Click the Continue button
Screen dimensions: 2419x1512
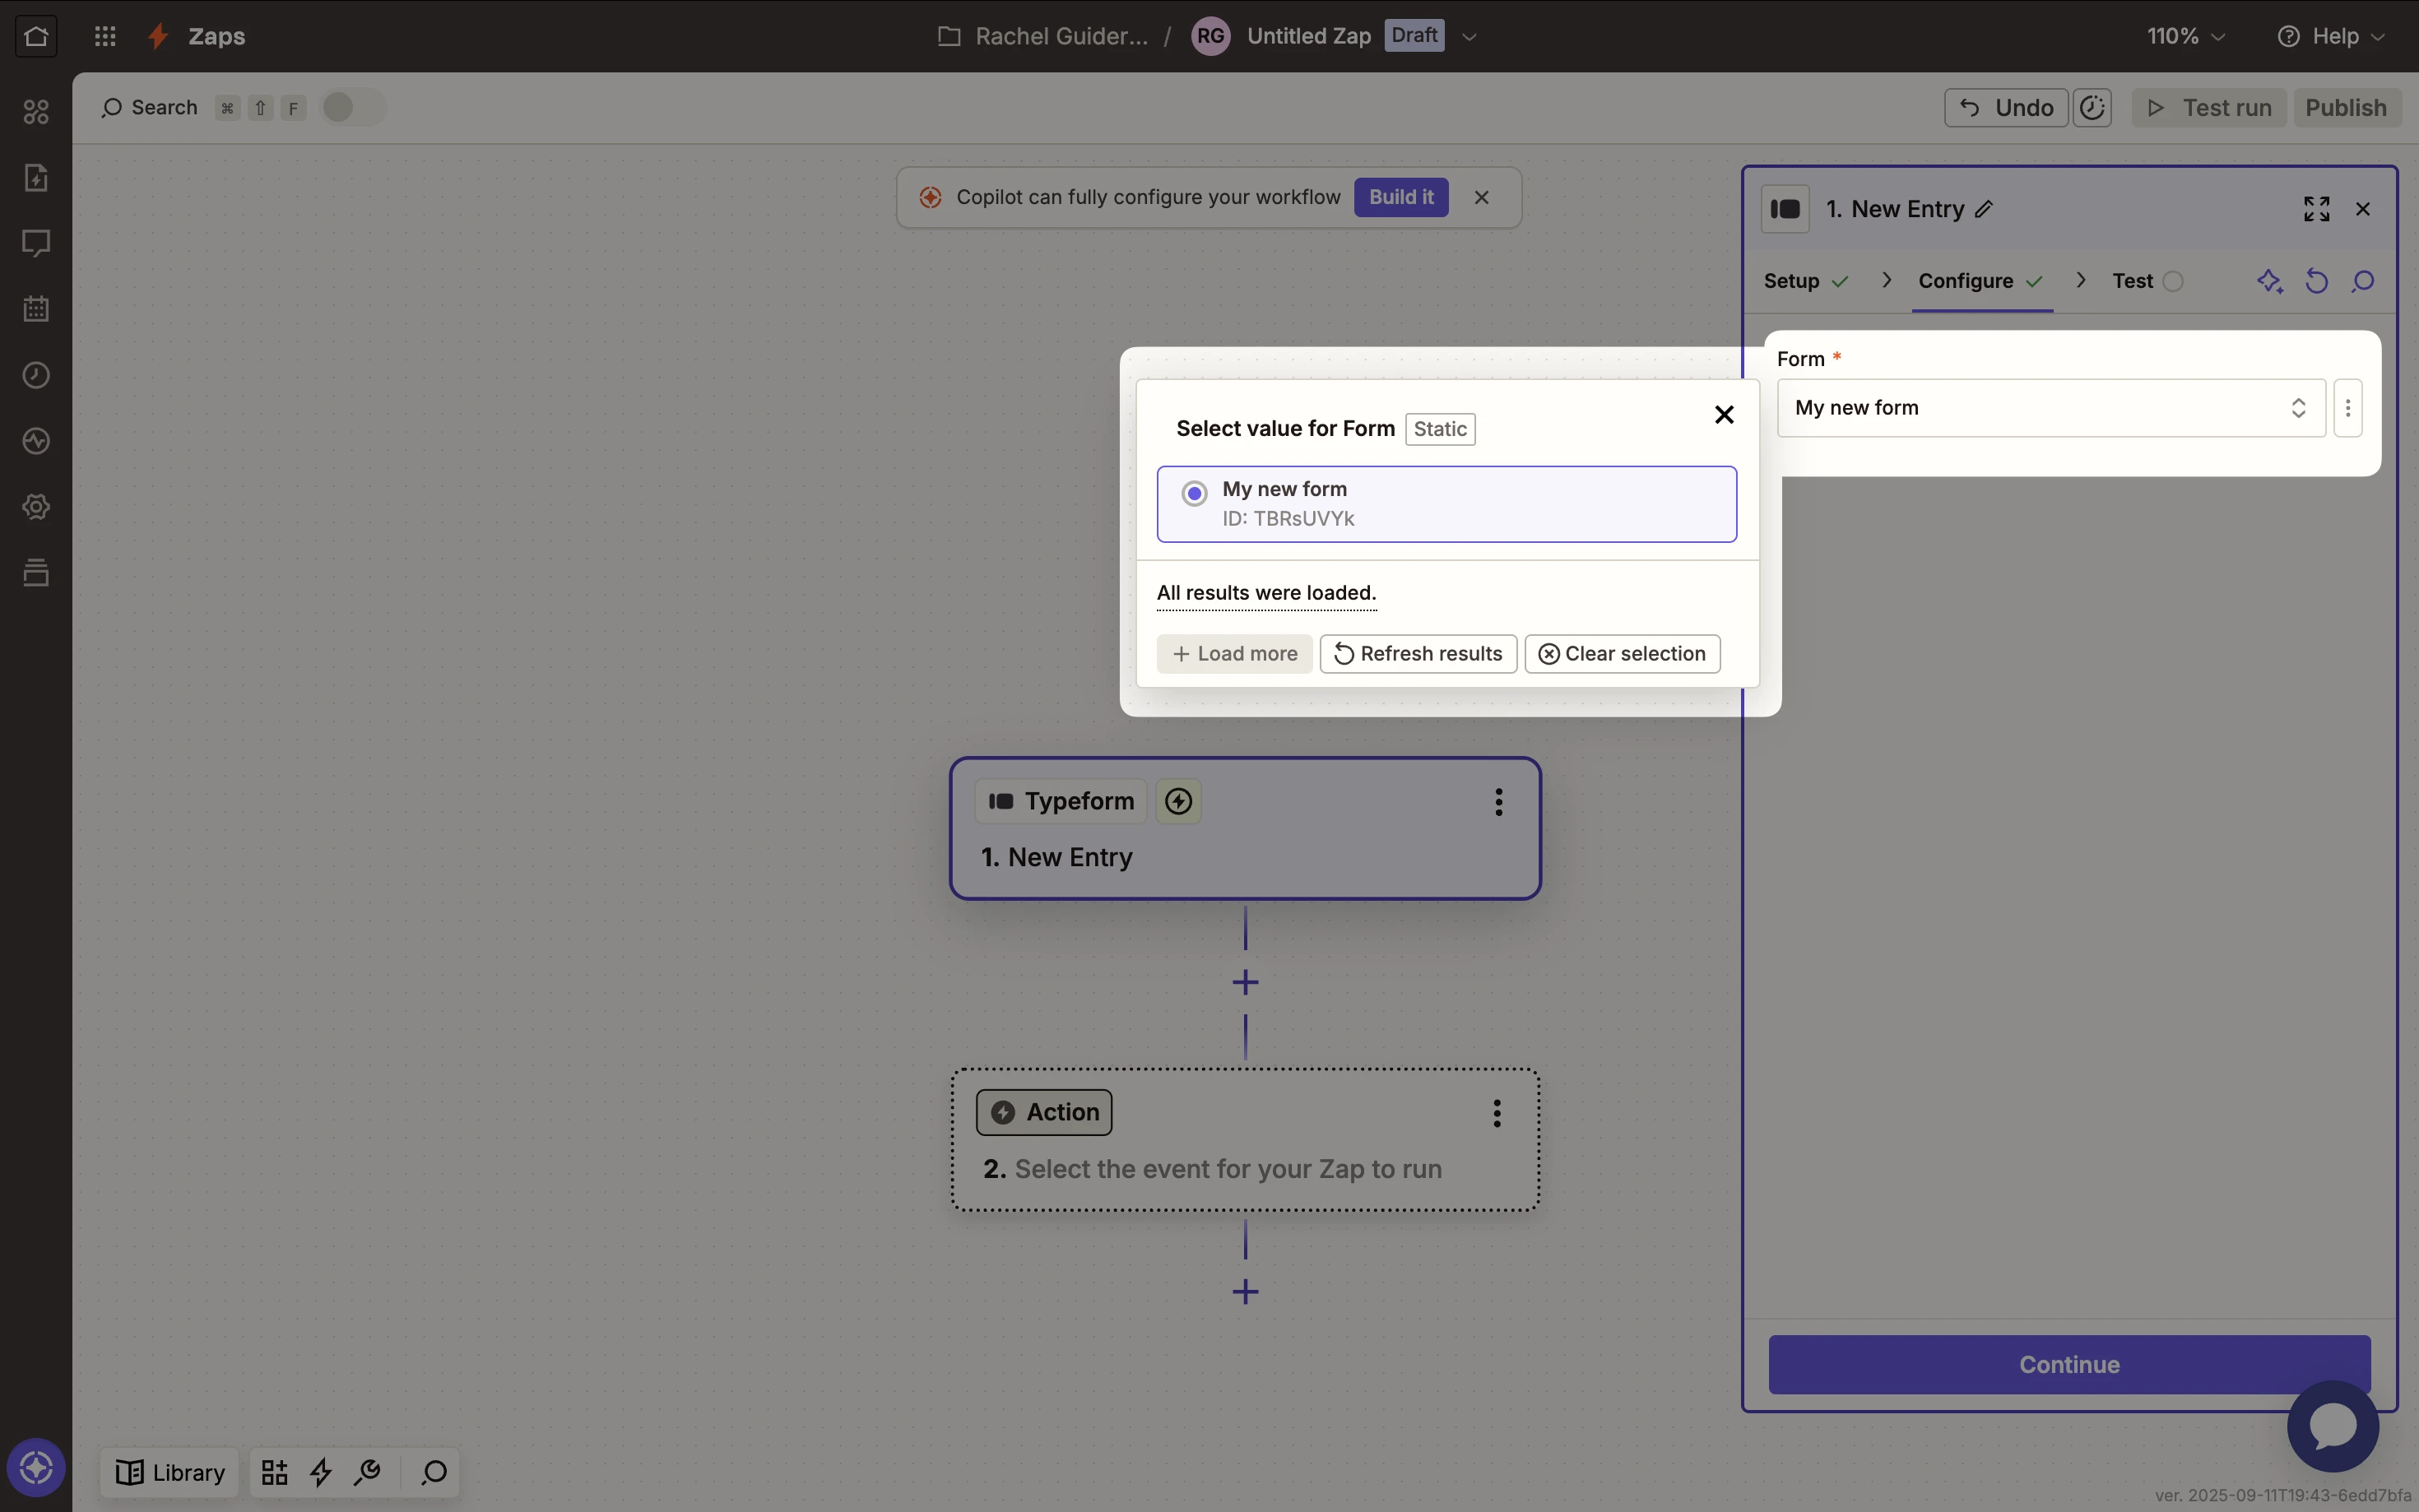(x=2069, y=1365)
